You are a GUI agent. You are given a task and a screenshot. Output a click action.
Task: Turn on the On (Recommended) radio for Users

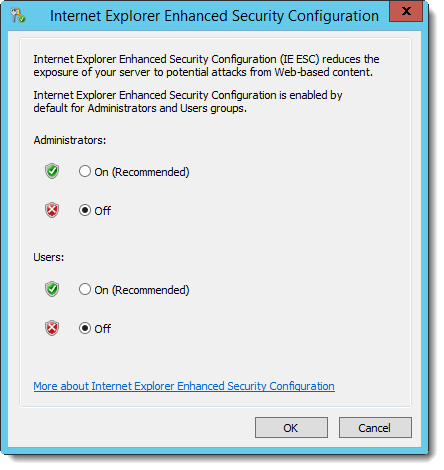[x=85, y=289]
